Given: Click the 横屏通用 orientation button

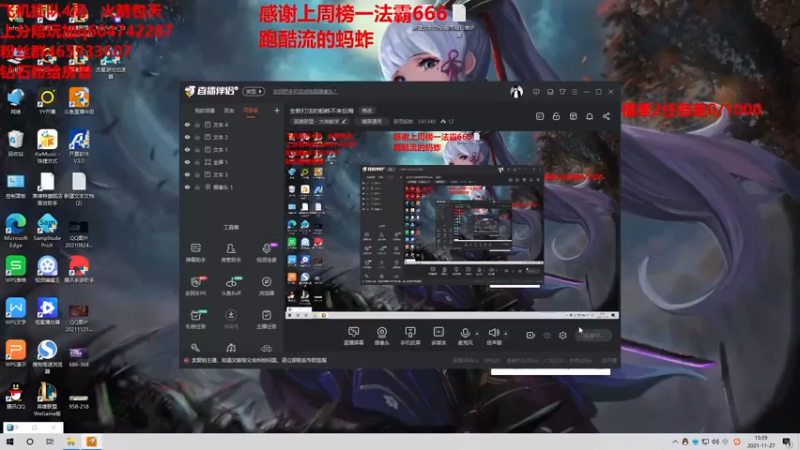Looking at the screenshot, I should [x=371, y=121].
